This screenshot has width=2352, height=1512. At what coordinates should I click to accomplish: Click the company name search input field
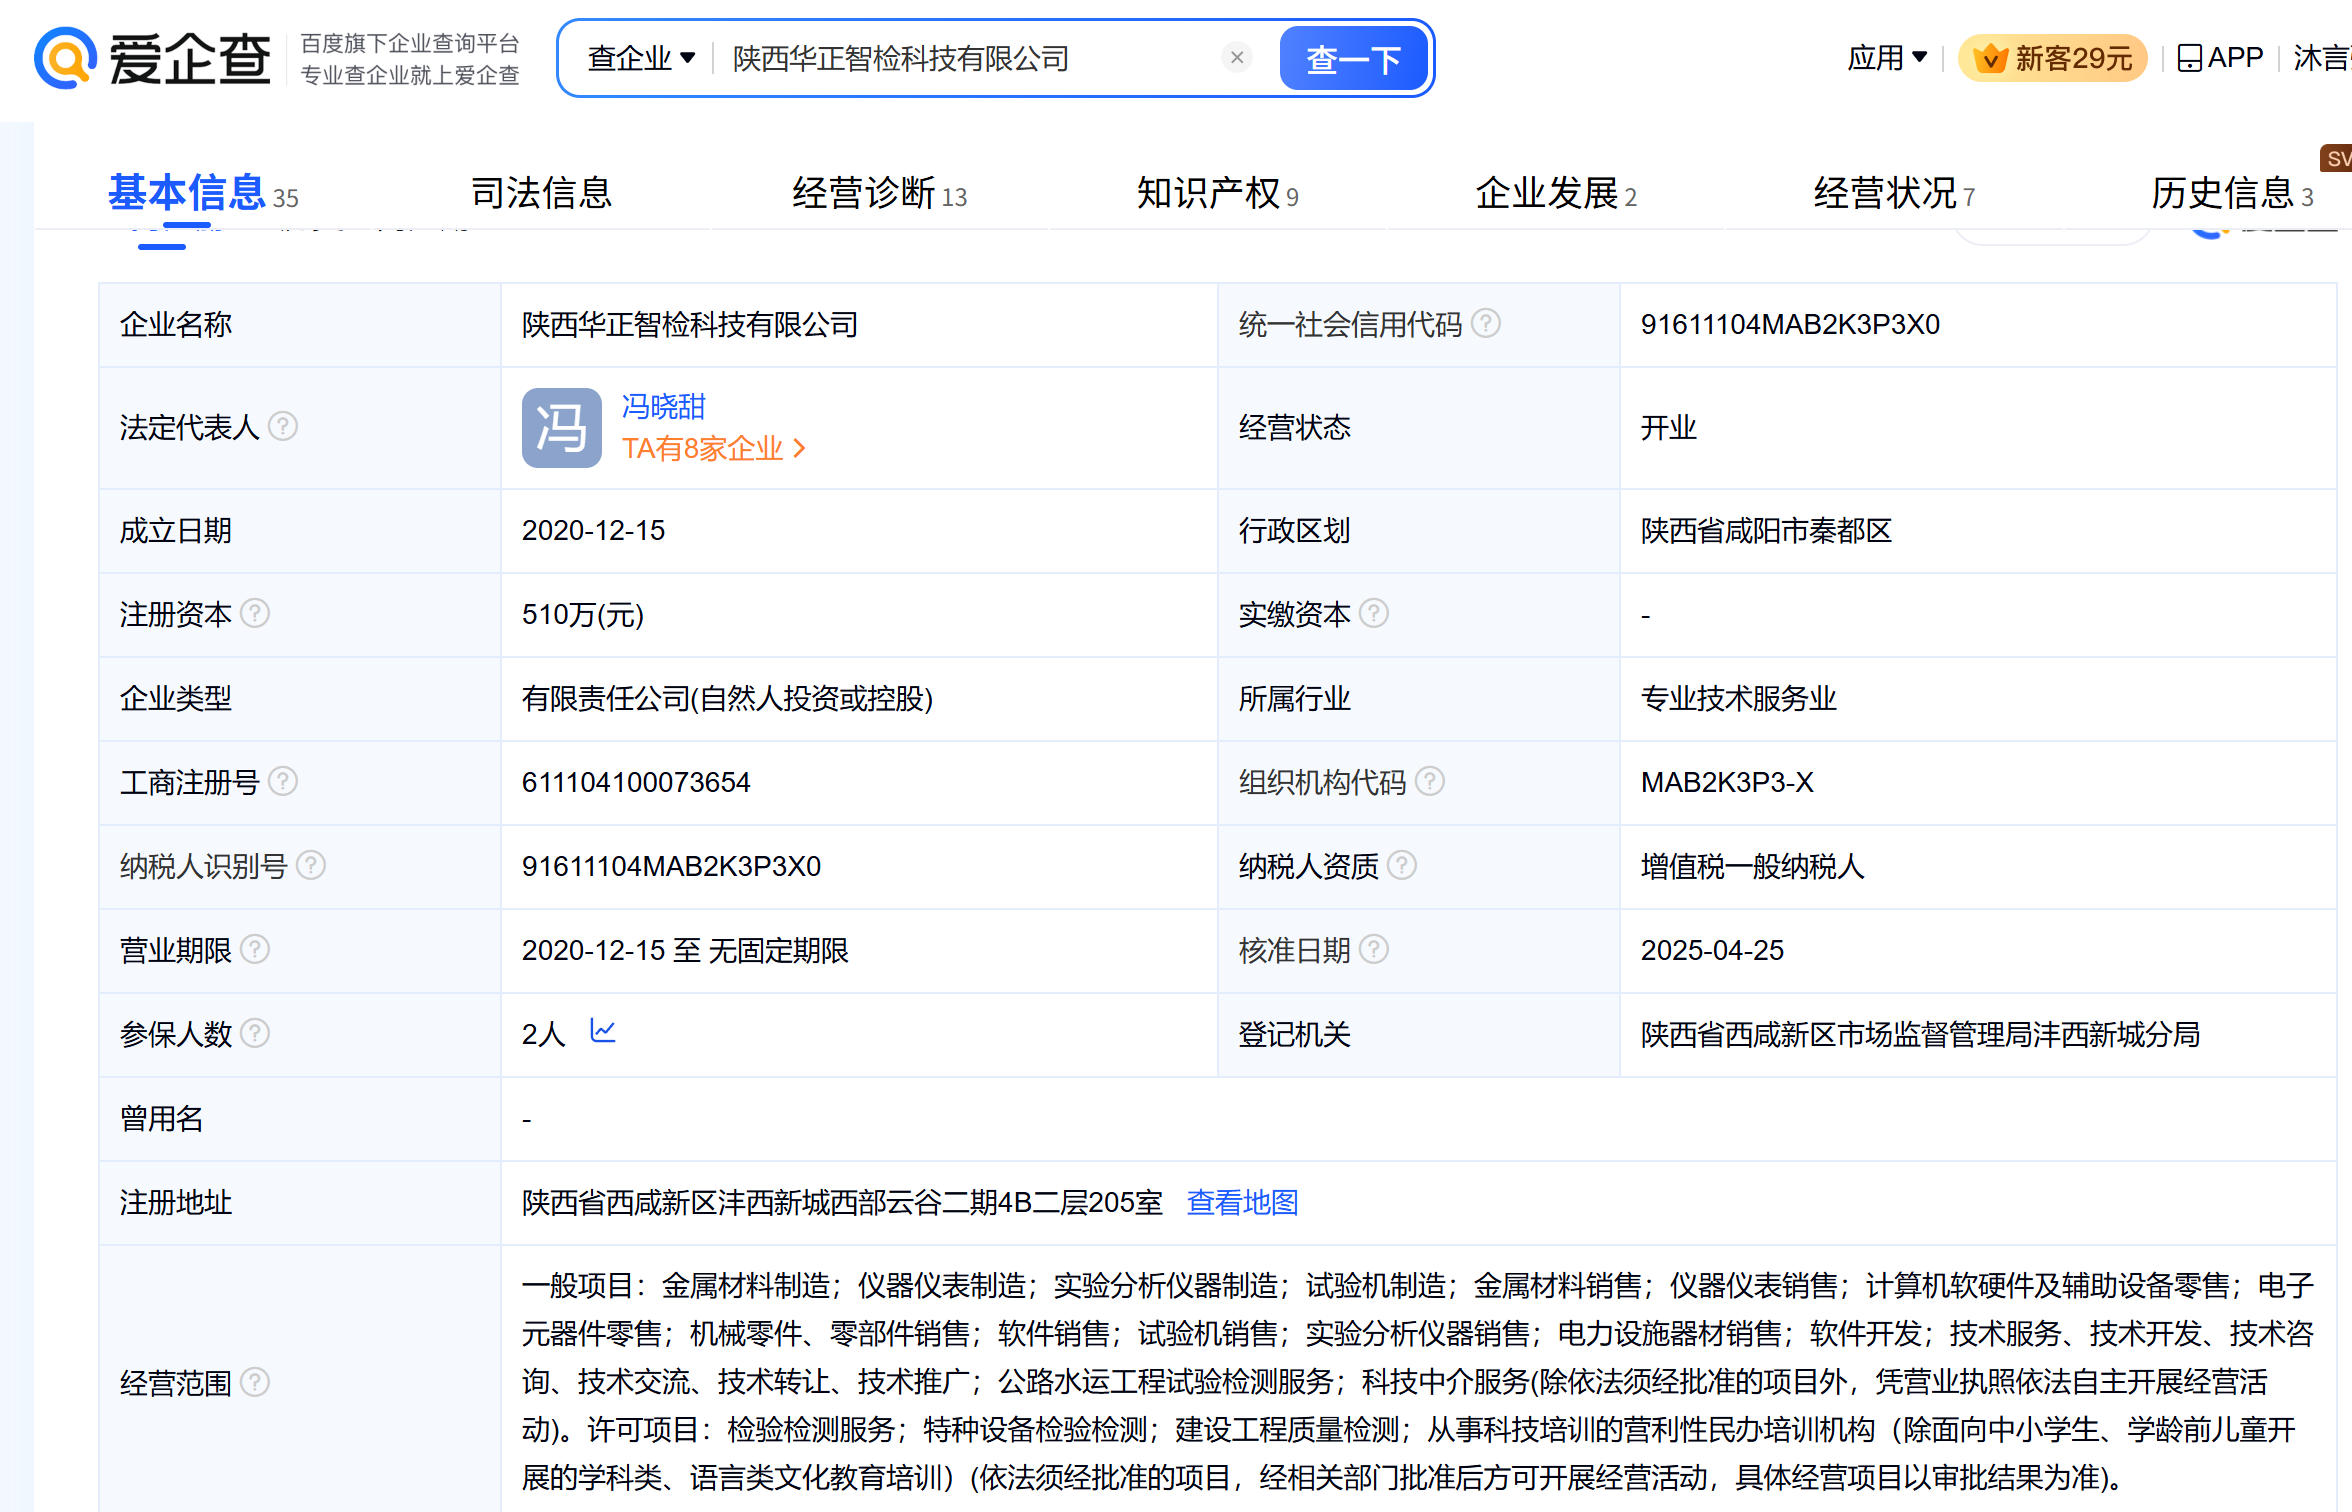tap(960, 58)
